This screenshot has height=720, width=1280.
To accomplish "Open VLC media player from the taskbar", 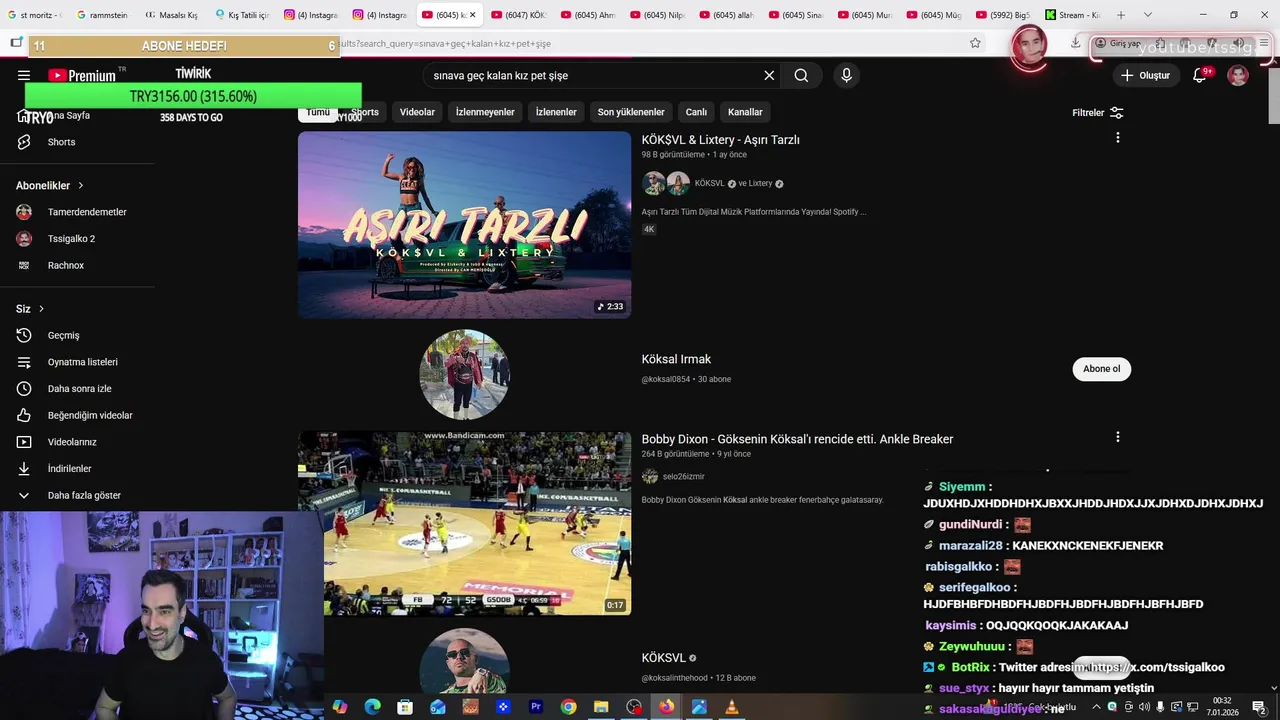I will pos(732,707).
